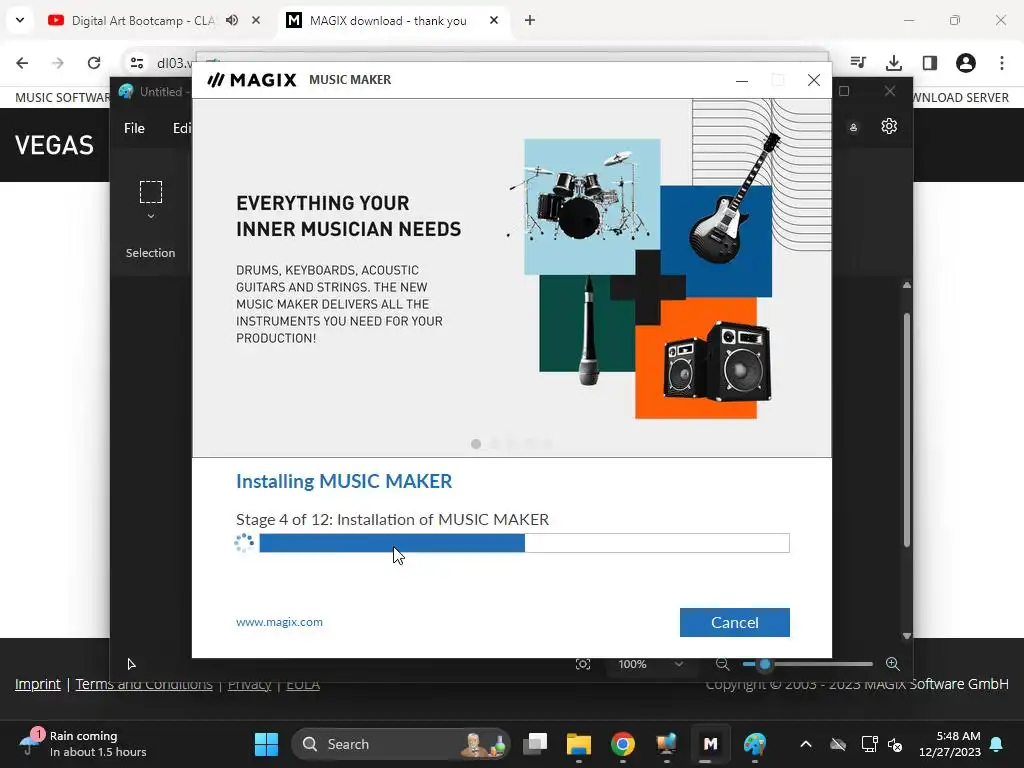Viewport: 1024px width, 768px height.
Task: Open the Windows Start menu
Action: 266,744
